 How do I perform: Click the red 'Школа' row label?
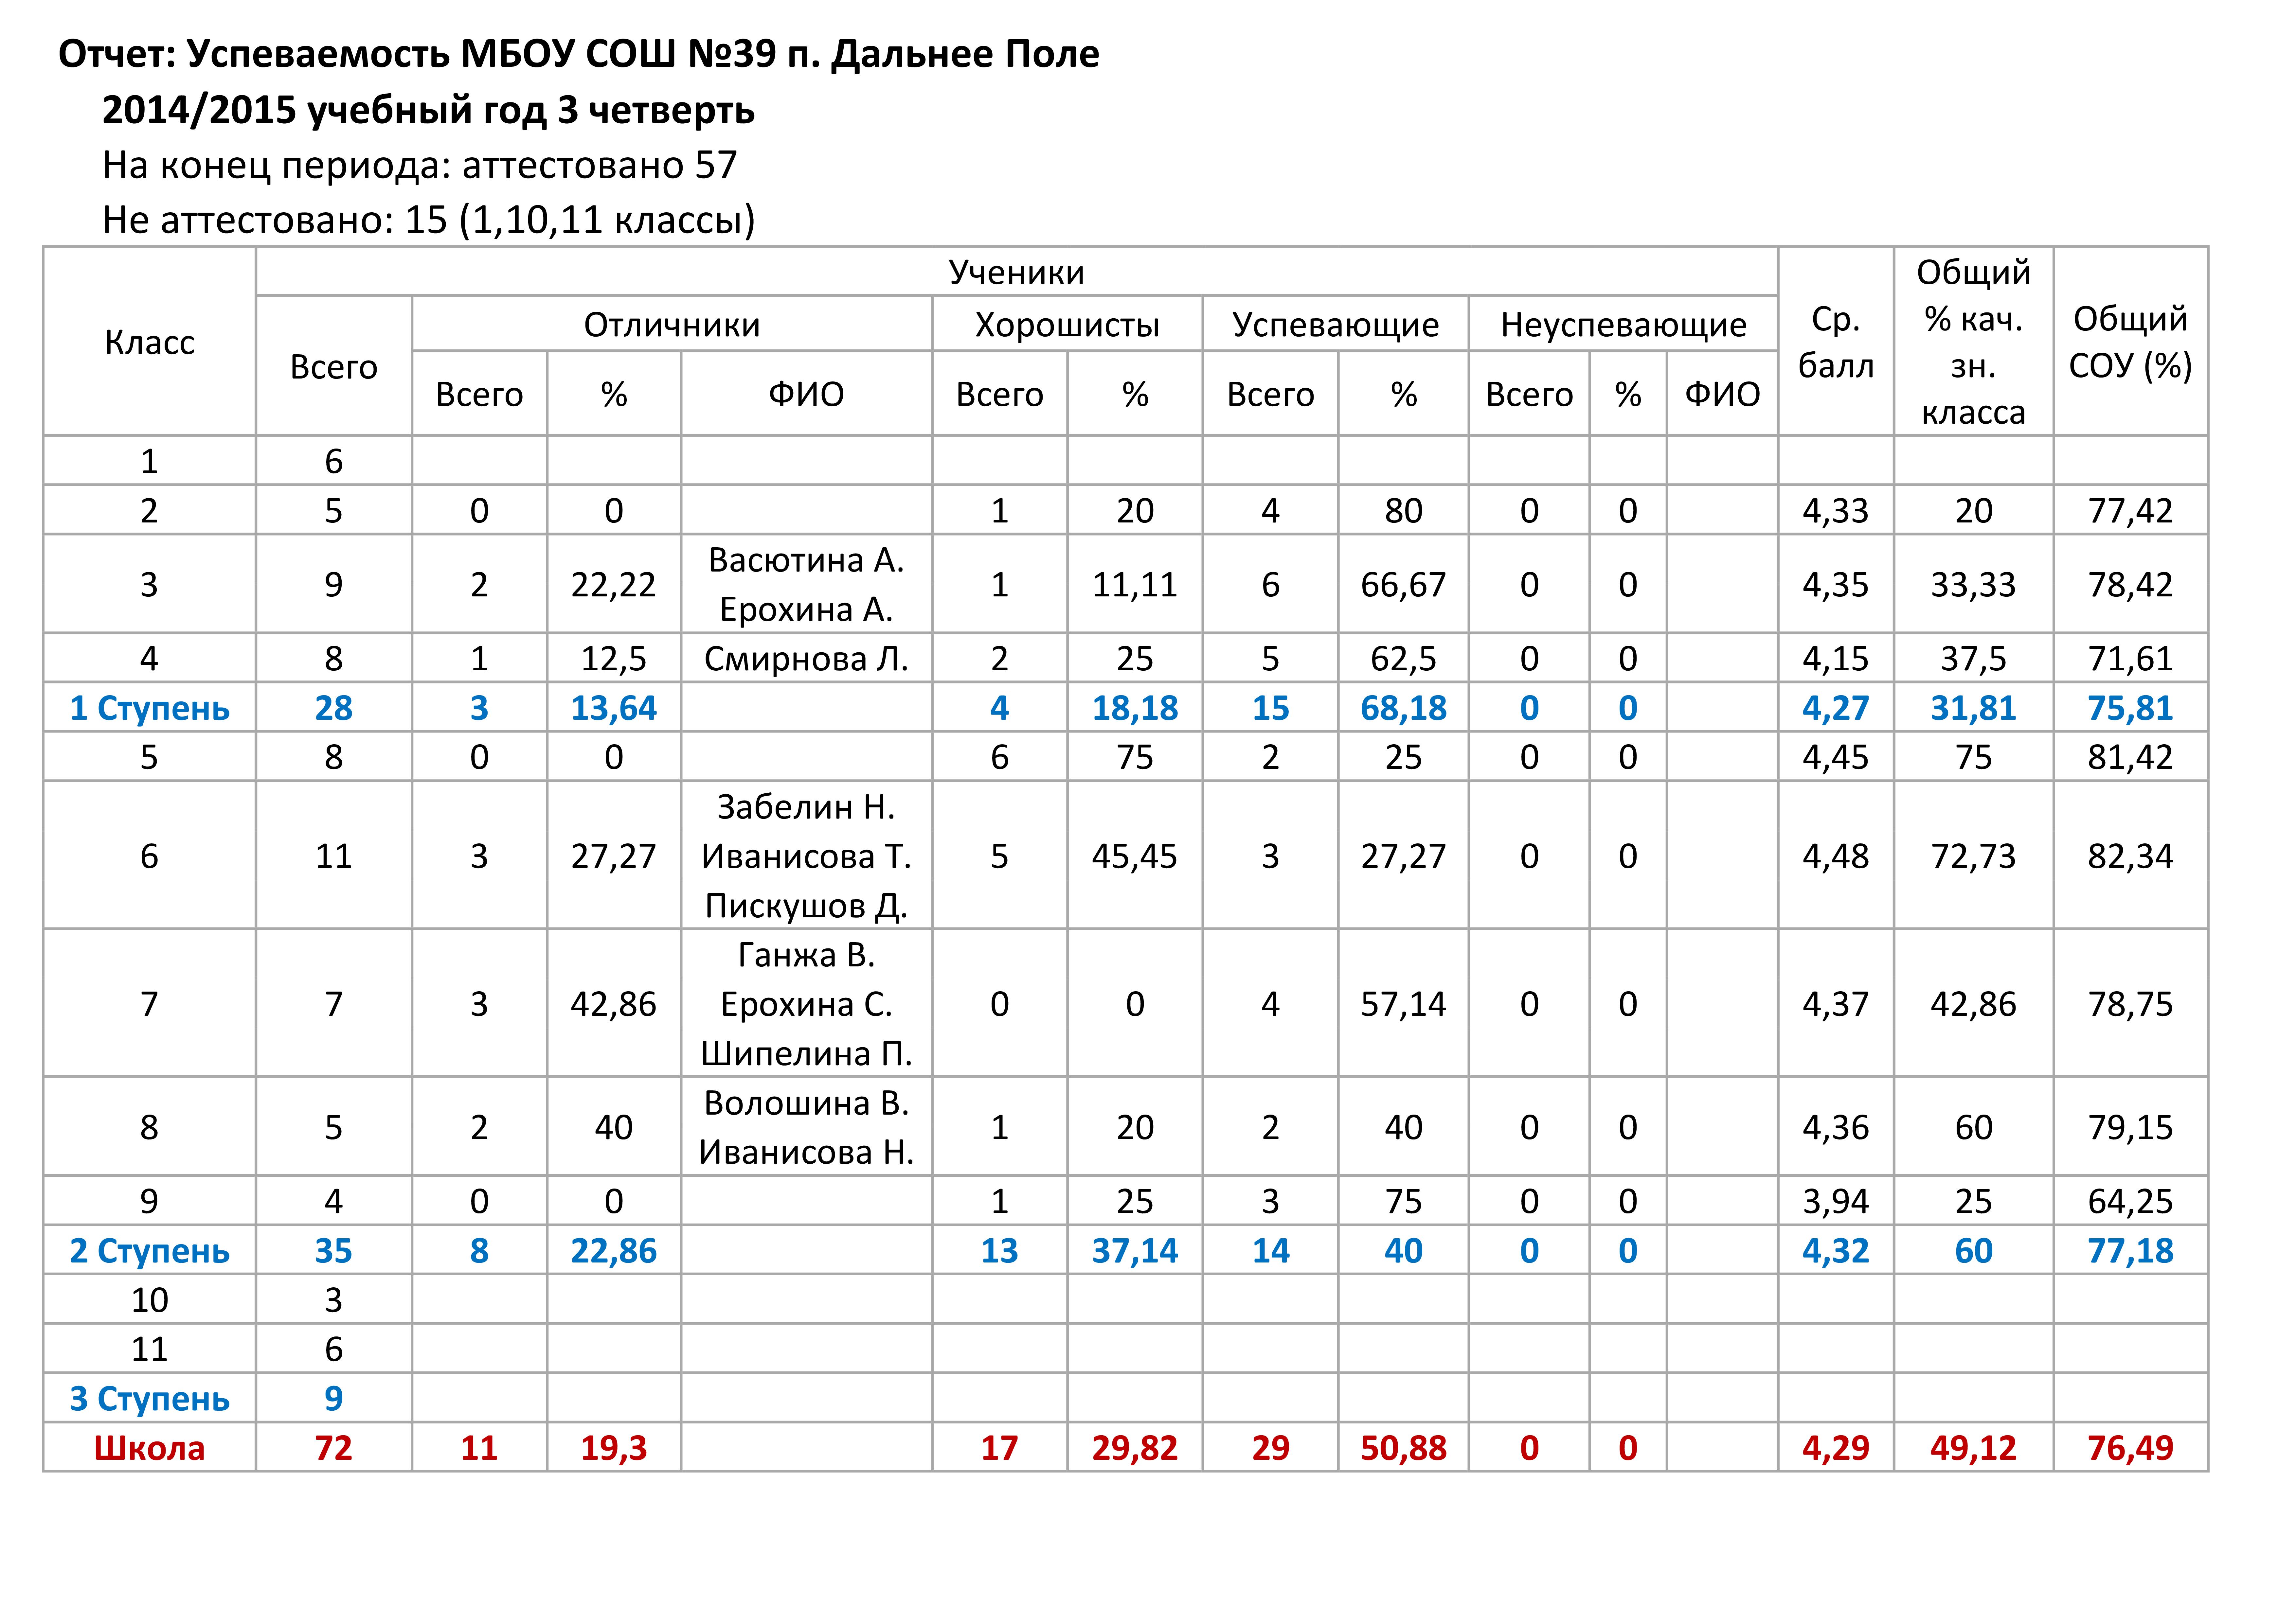tap(149, 1448)
